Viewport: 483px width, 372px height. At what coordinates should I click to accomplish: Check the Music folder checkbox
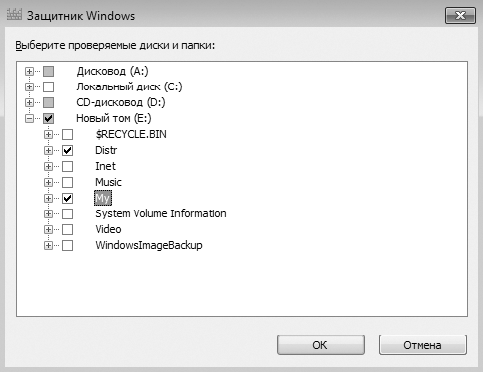coord(68,182)
